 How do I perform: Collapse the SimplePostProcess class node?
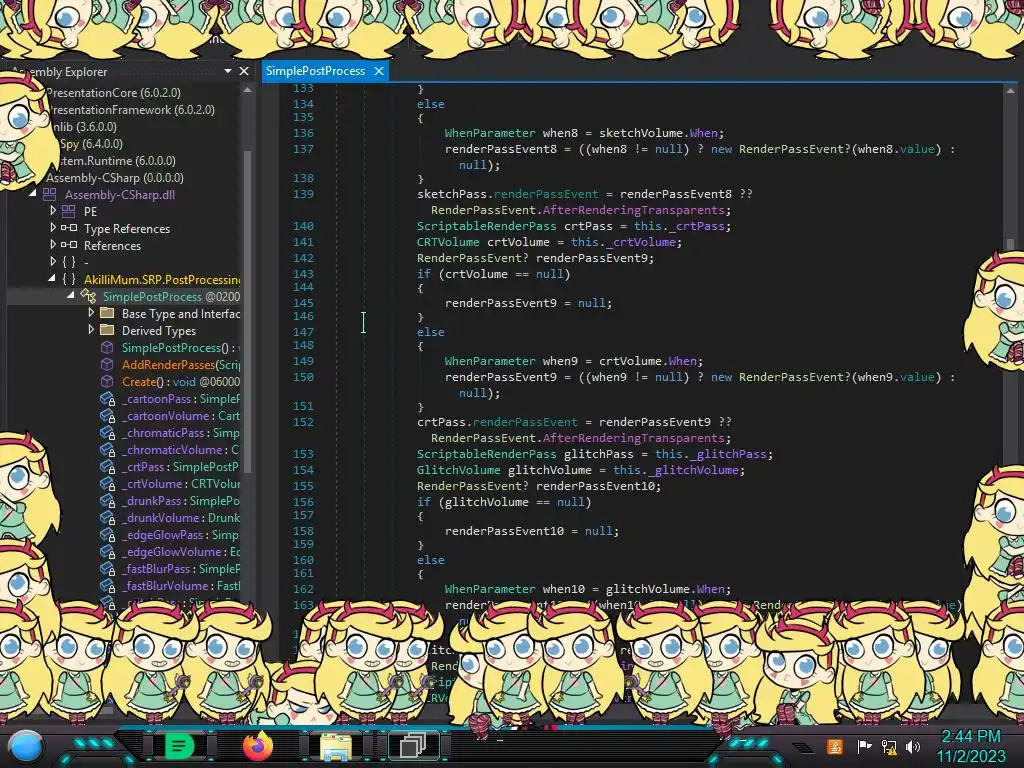click(x=71, y=295)
